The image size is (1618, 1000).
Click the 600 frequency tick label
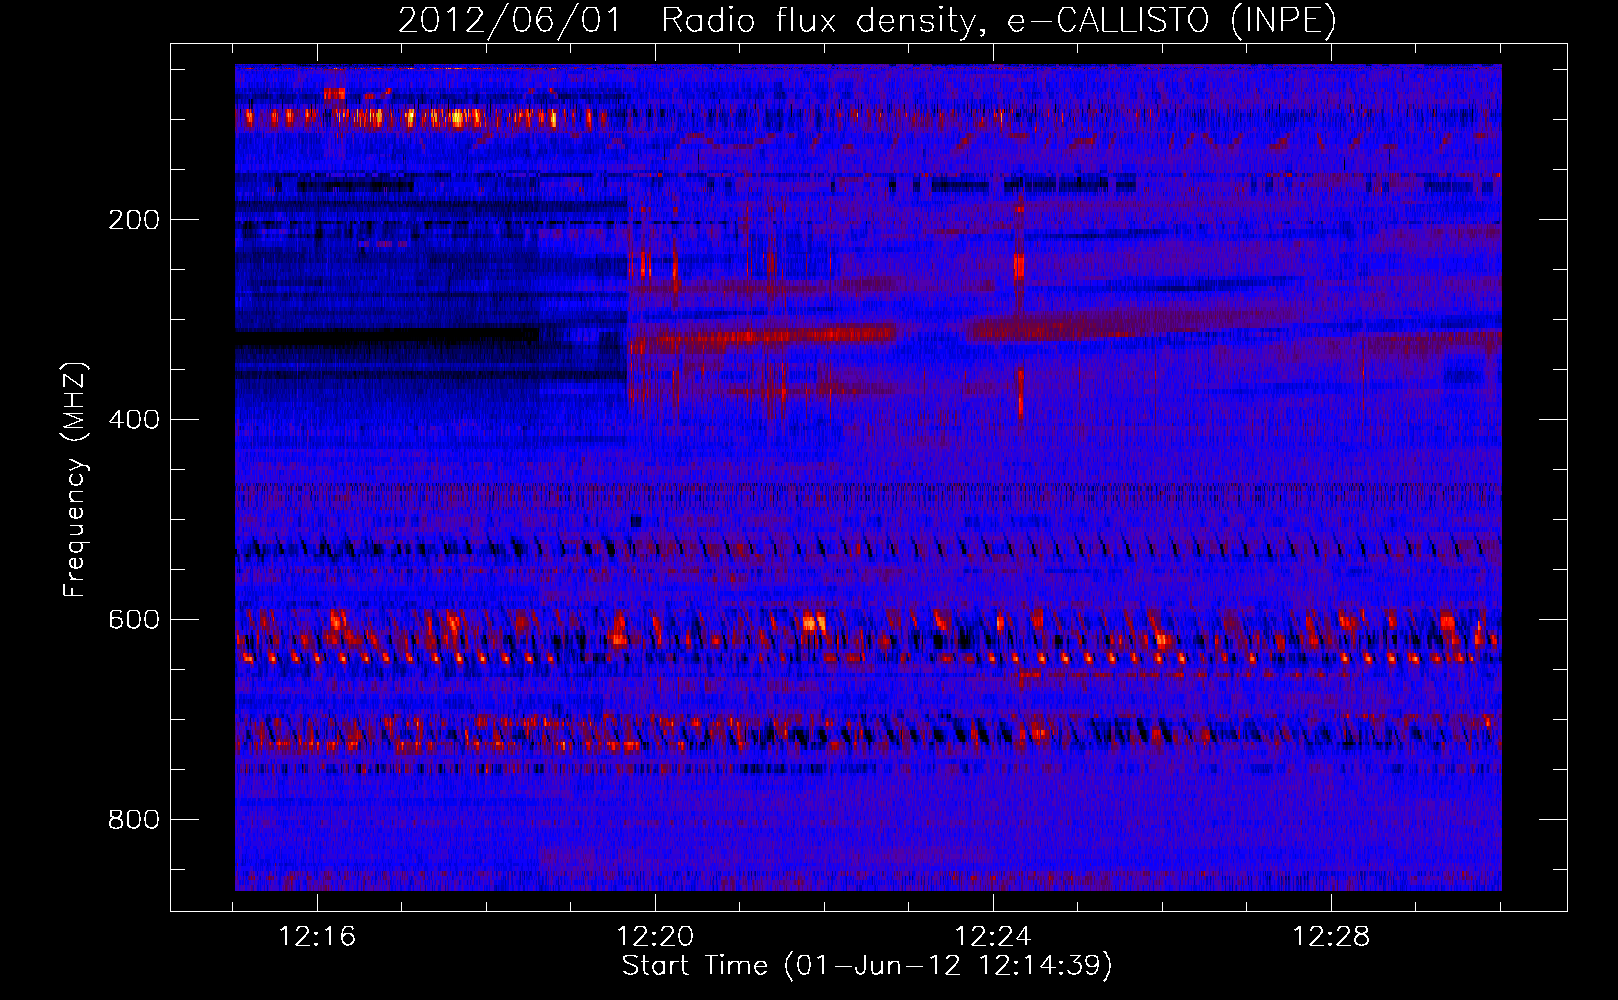click(x=134, y=620)
